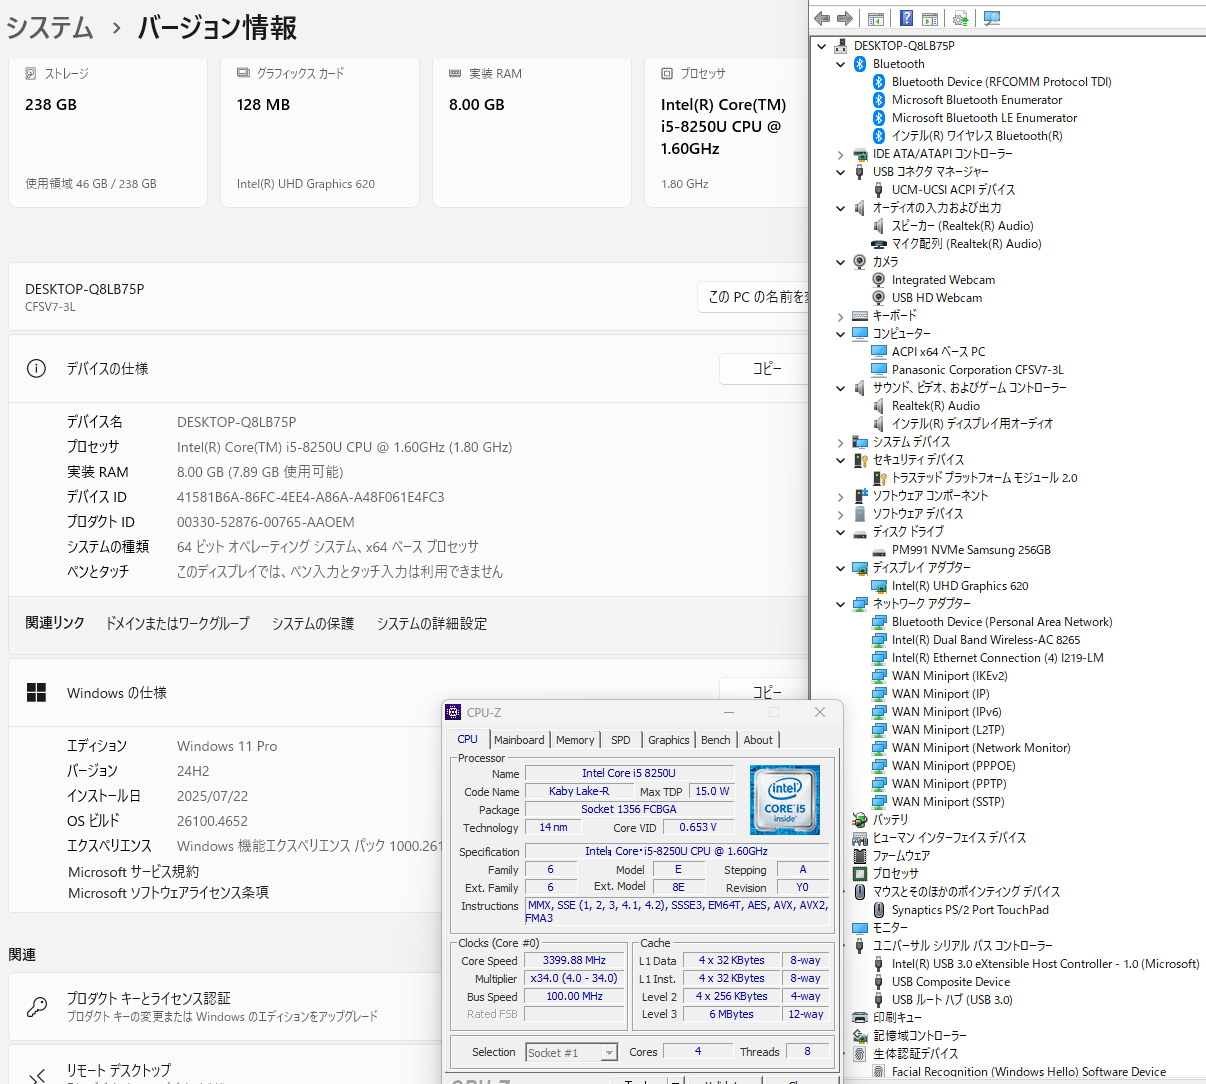1206x1084 pixels.
Task: Select トラステッド プラットフォーム モジュール 2.0
Action: pyautogui.click(x=985, y=478)
